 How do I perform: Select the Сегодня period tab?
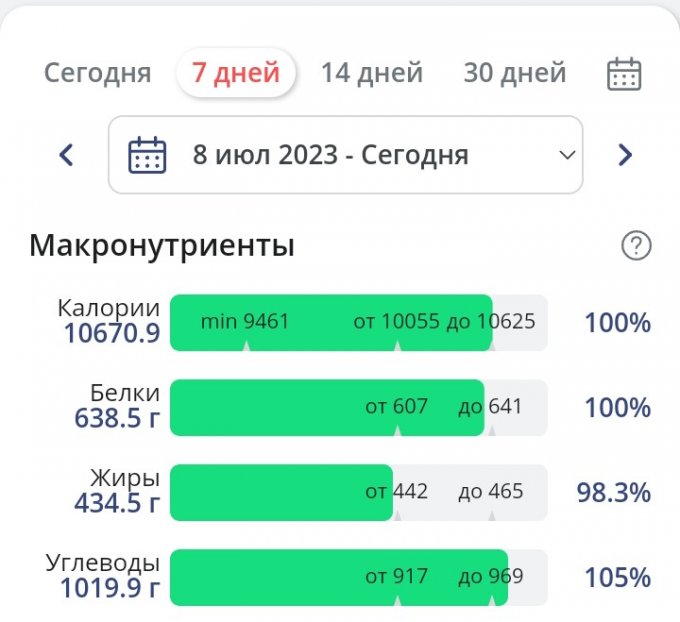97,73
